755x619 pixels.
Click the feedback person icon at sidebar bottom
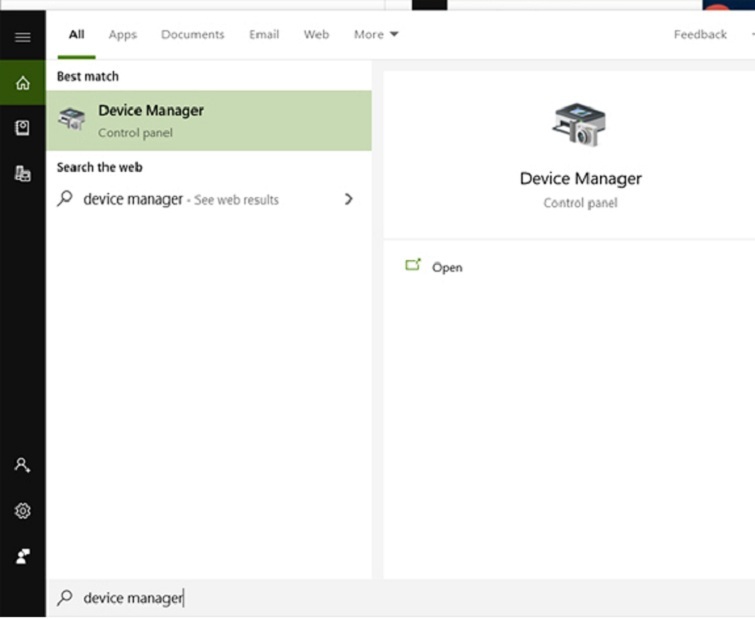[x=22, y=556]
